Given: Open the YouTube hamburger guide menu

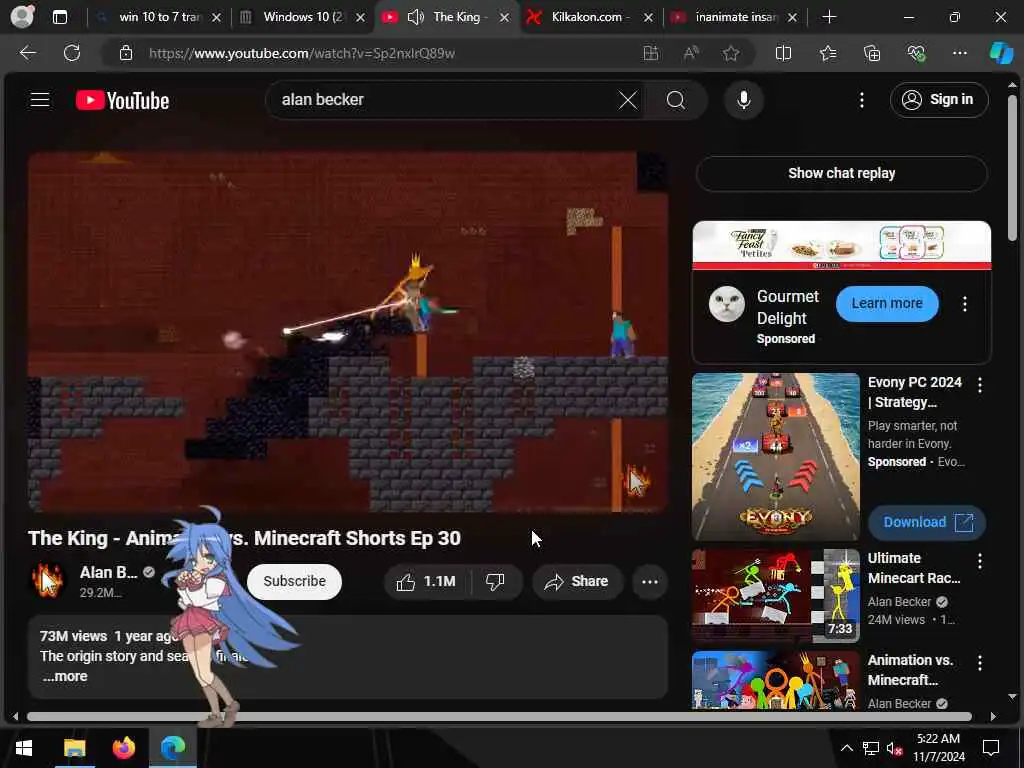Looking at the screenshot, I should (x=40, y=100).
